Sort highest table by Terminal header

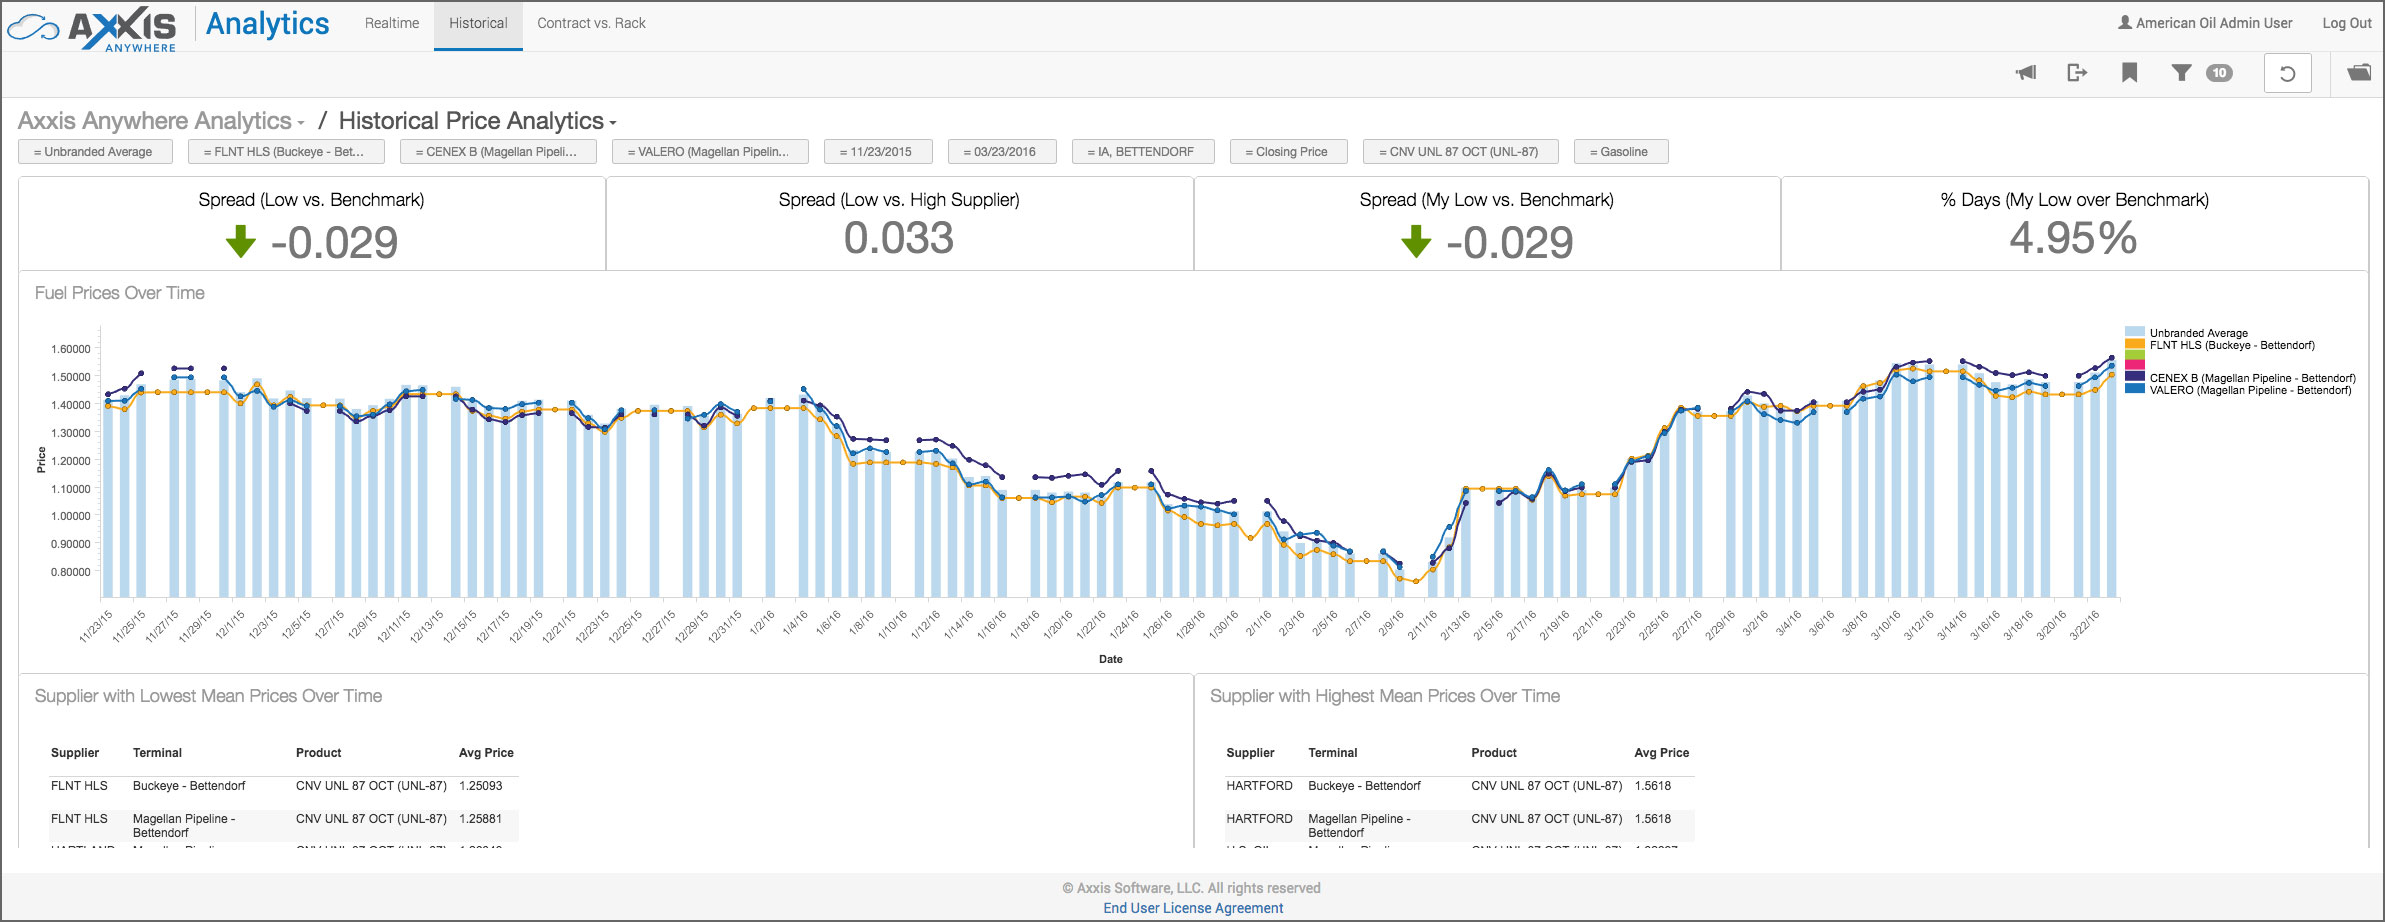click(1333, 753)
